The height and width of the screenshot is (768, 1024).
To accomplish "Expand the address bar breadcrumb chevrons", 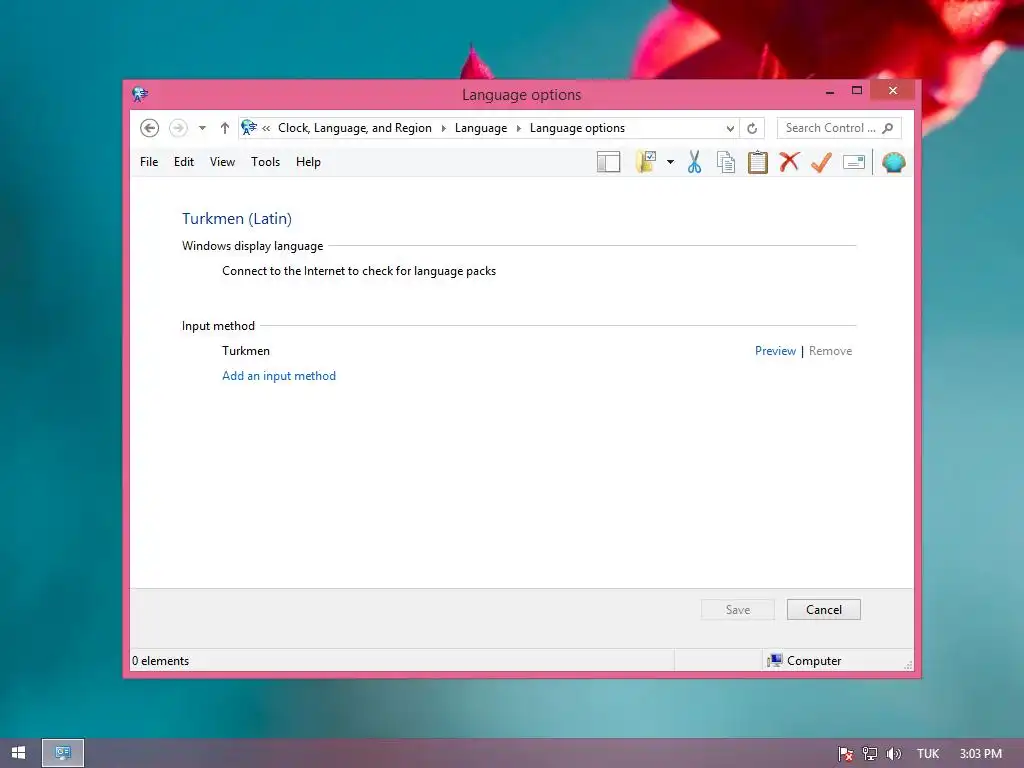I will 266,128.
